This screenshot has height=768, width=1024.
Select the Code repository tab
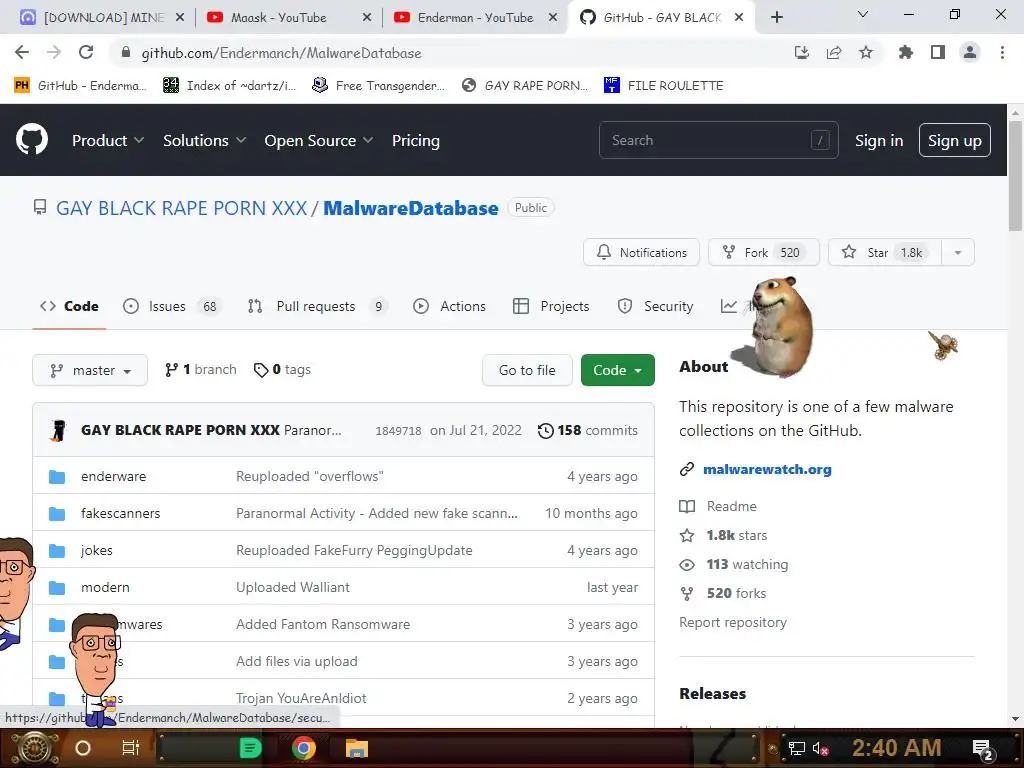[69, 306]
